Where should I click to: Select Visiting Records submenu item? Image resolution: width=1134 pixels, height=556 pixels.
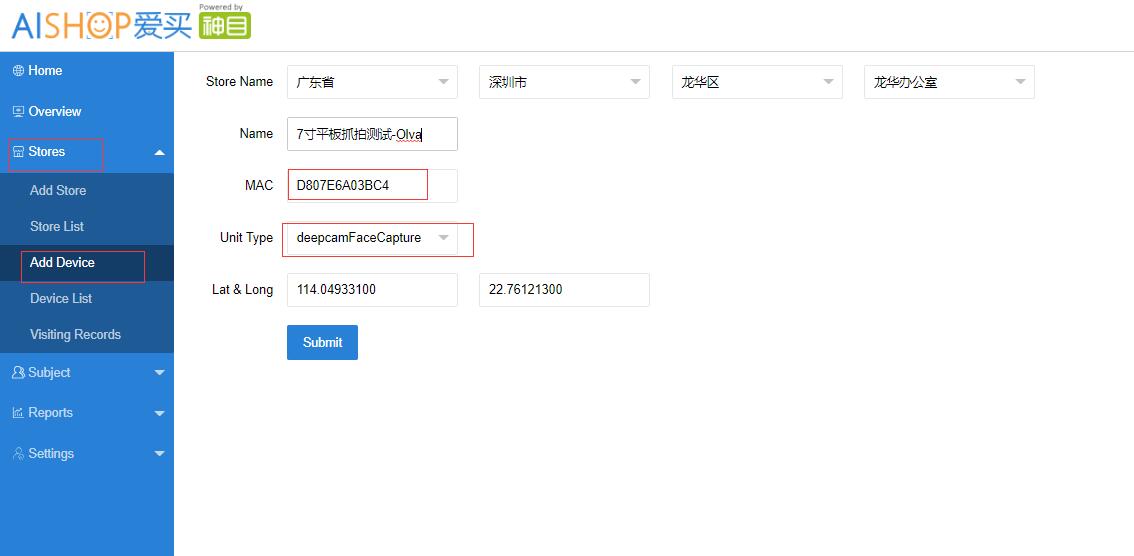click(87, 335)
